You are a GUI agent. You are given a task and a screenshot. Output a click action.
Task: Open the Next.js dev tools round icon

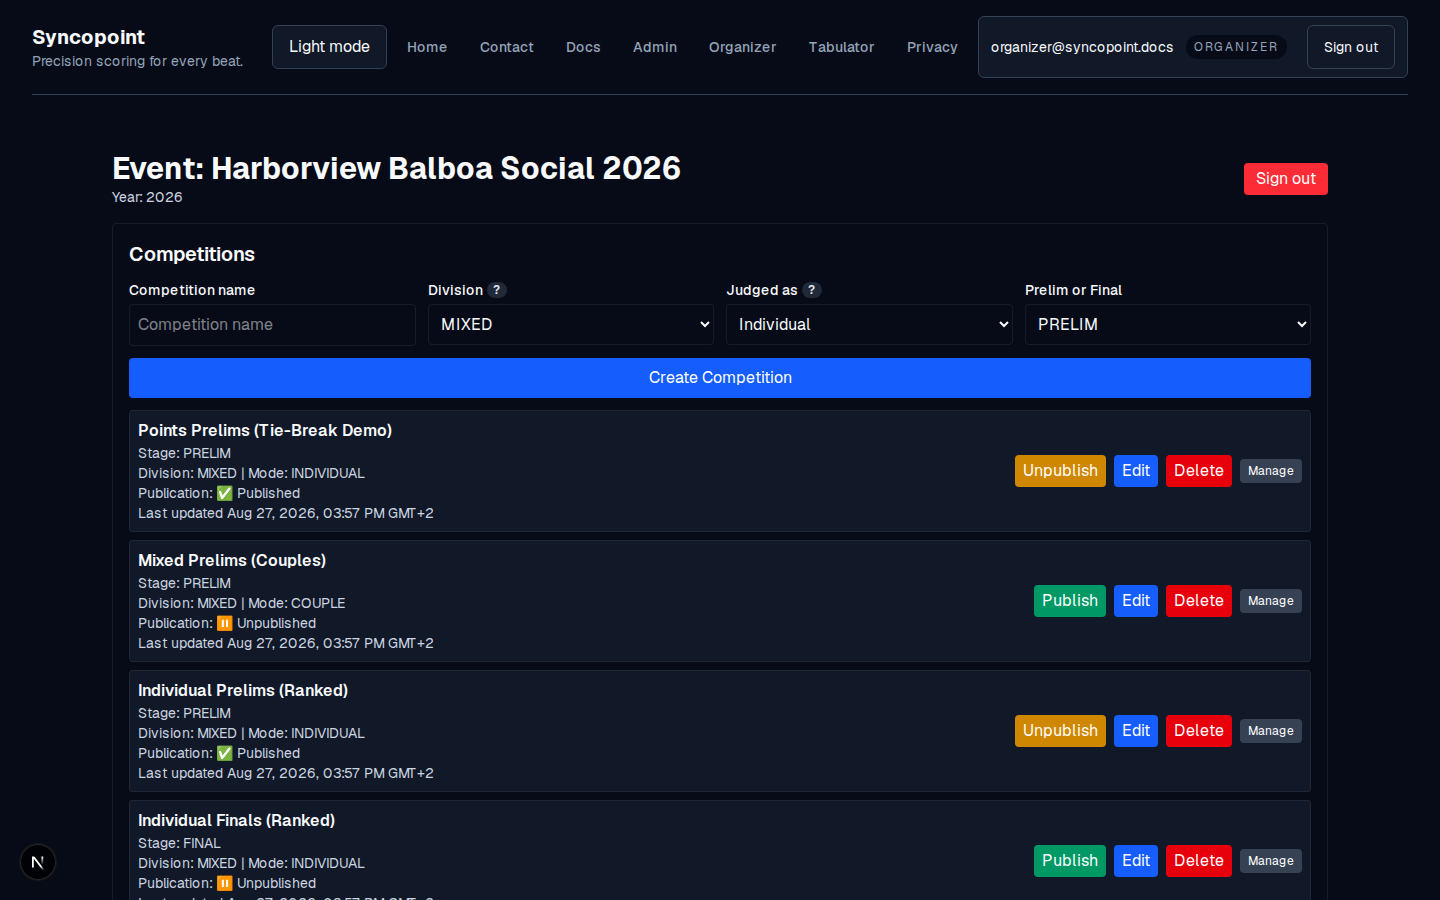(38, 862)
